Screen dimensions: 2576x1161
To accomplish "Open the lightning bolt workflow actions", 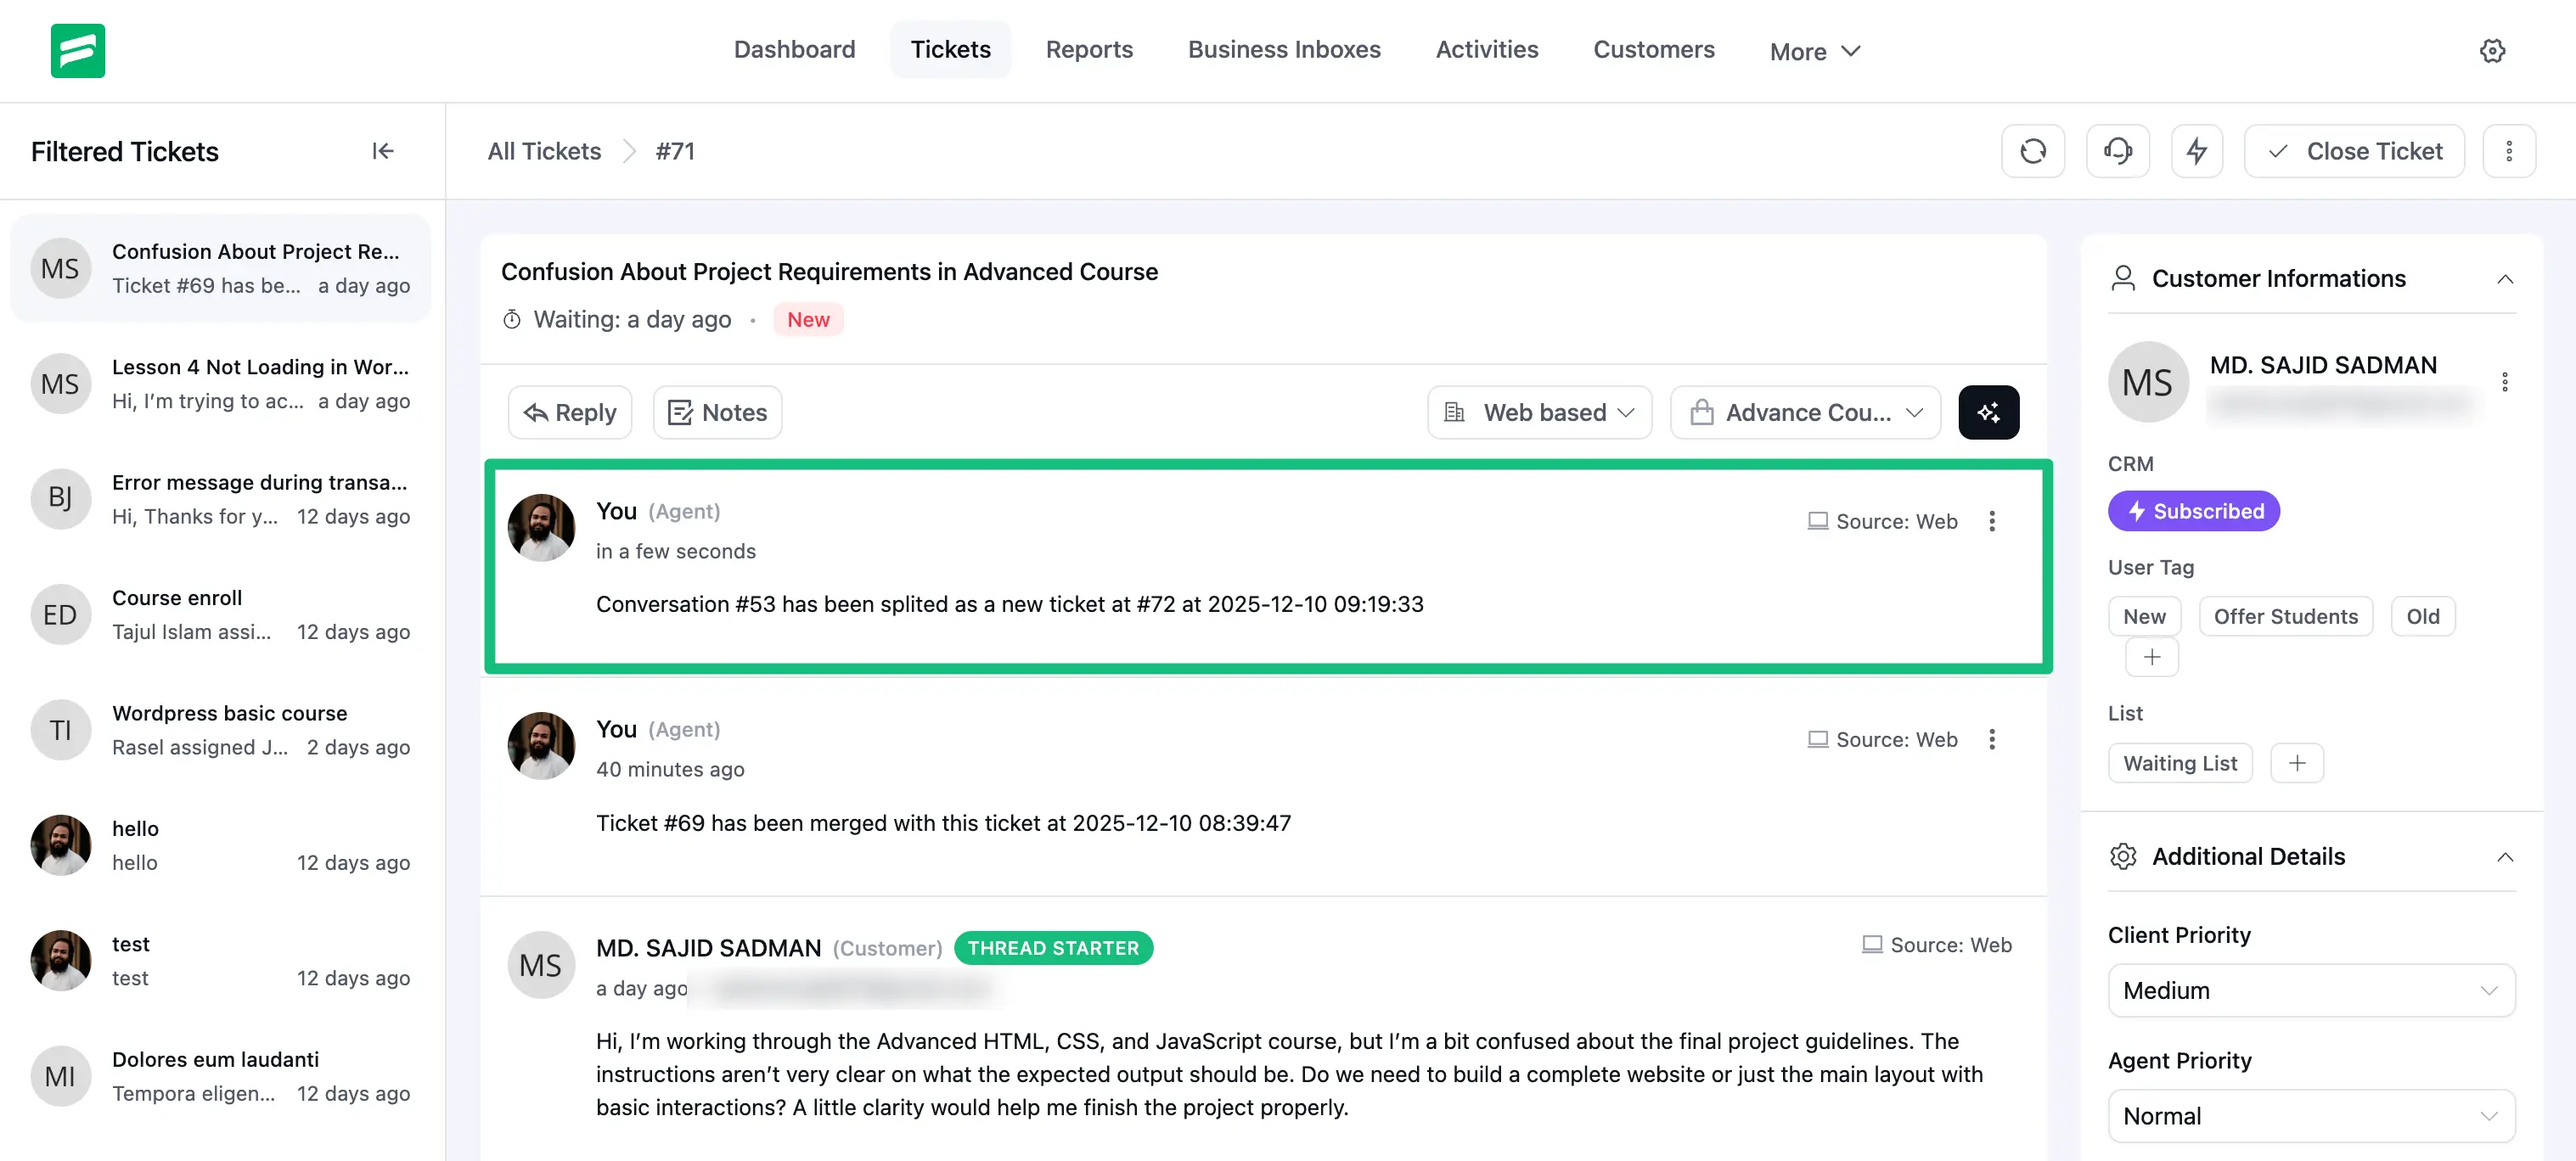I will click(2196, 151).
